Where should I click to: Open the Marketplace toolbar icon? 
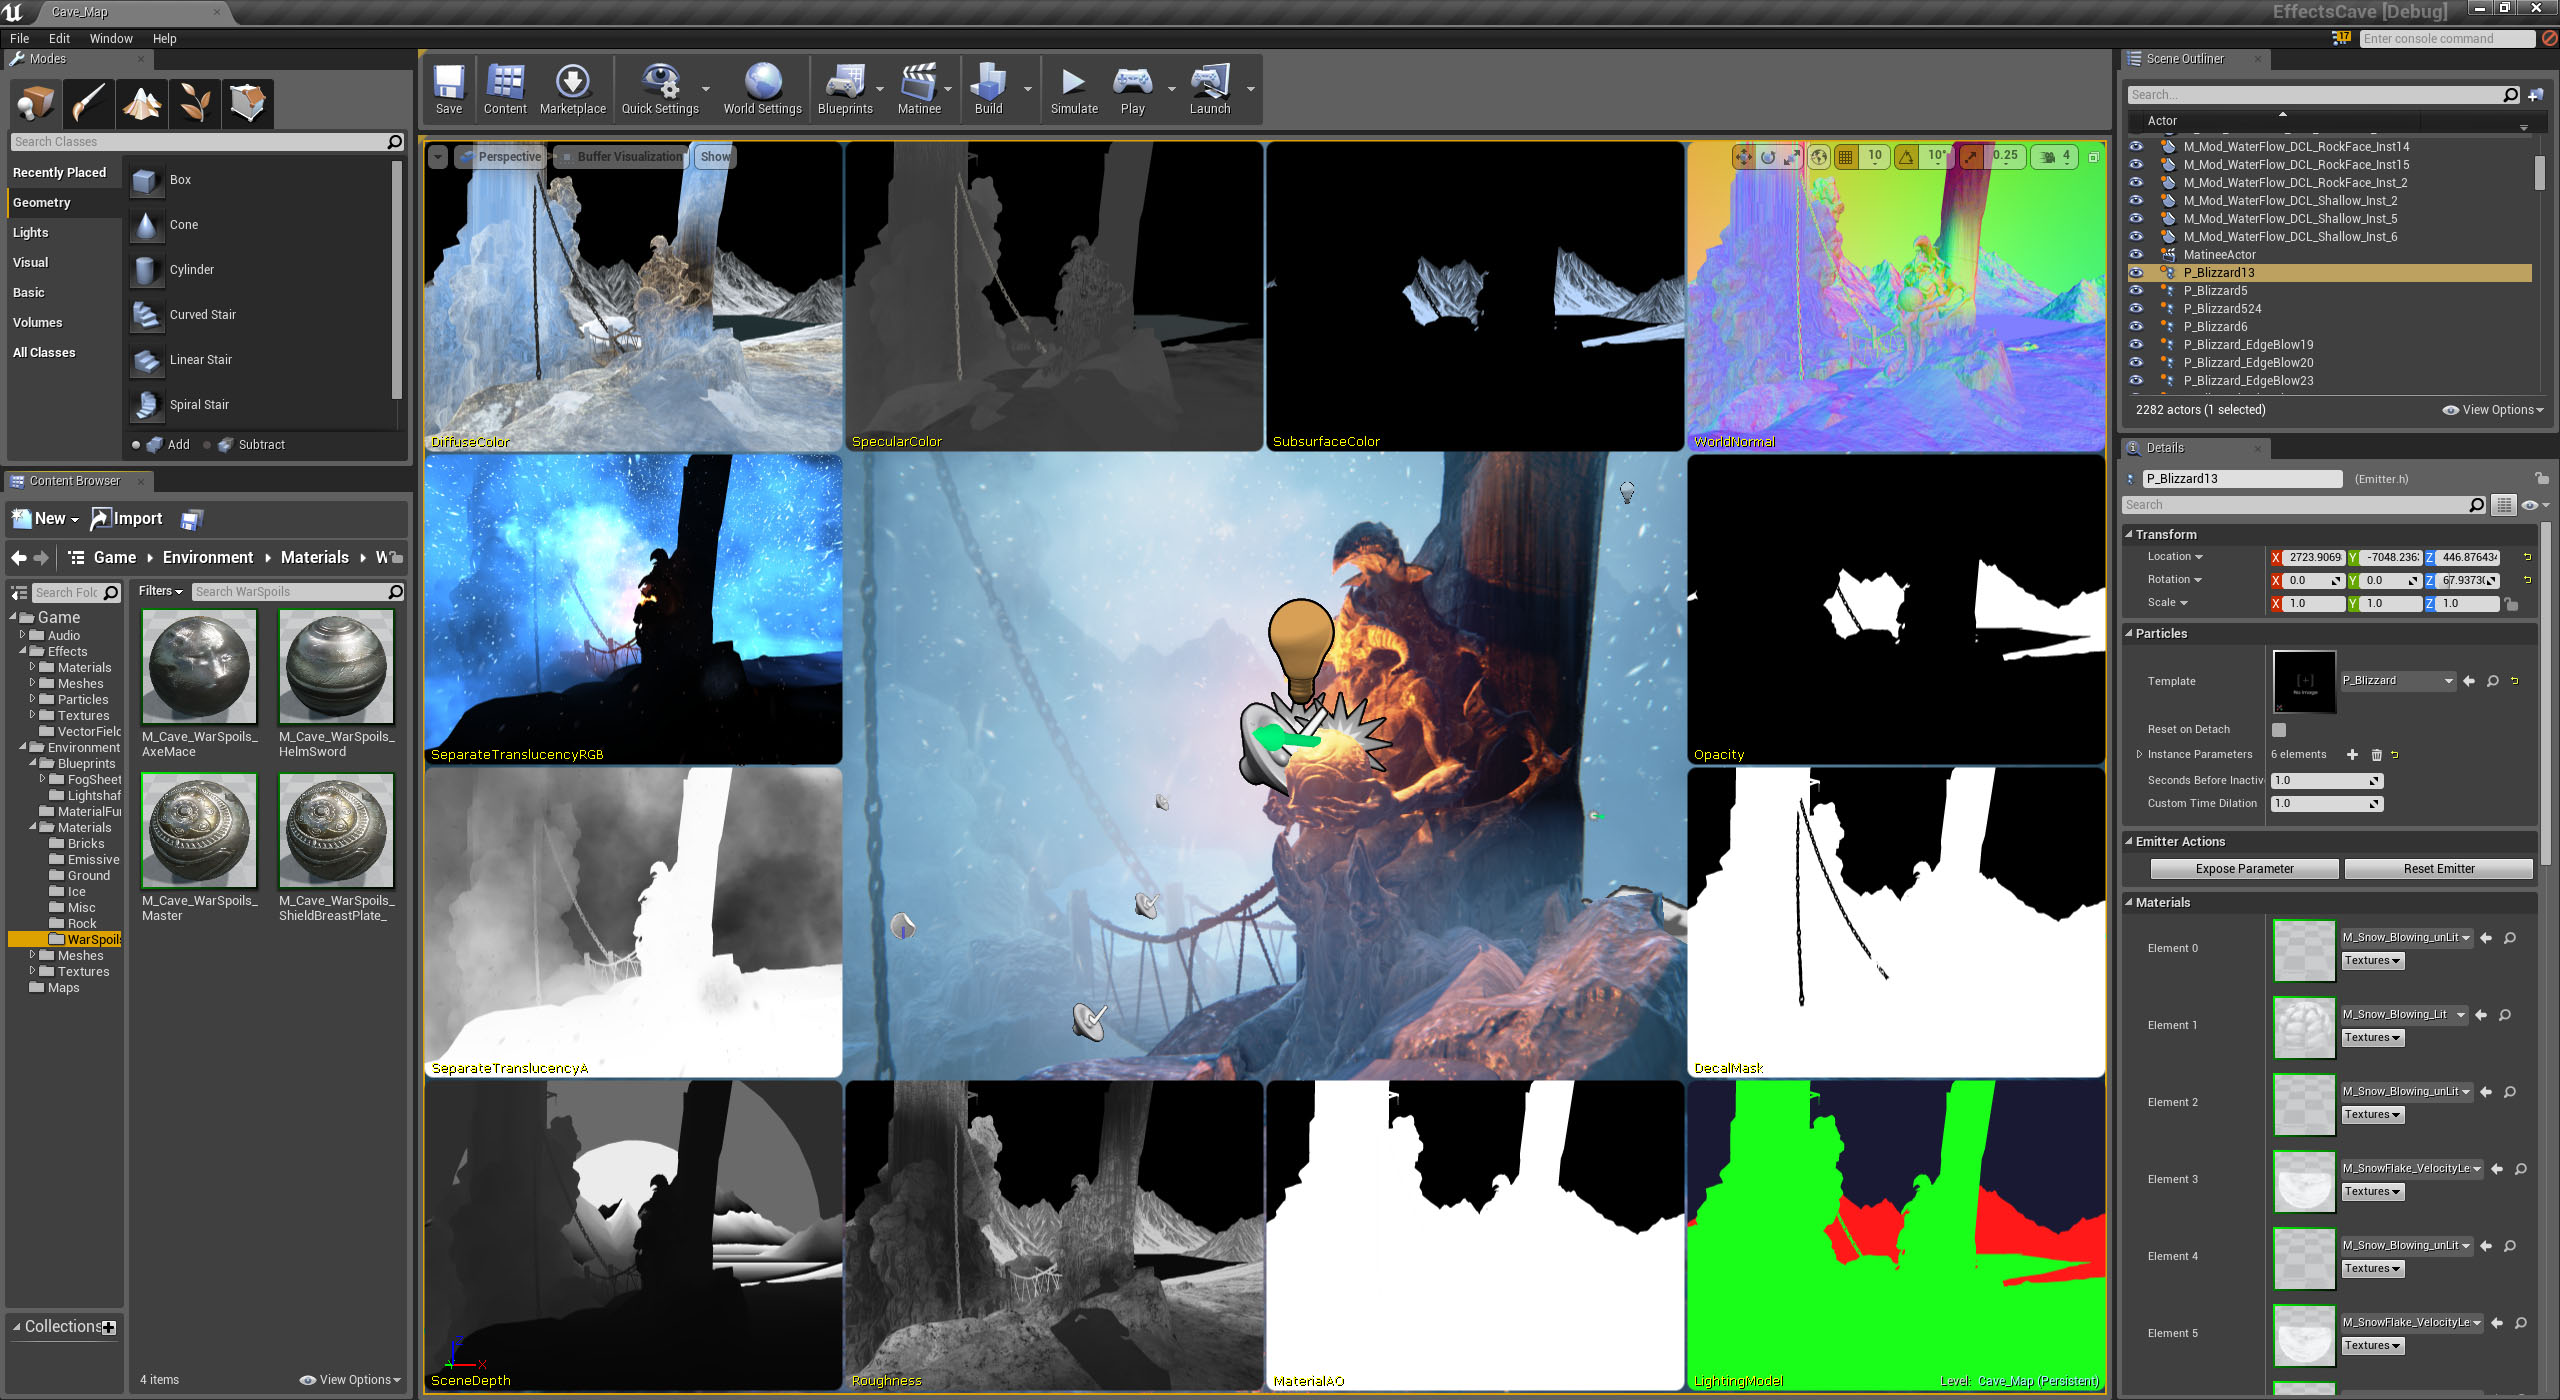pyautogui.click(x=572, y=89)
